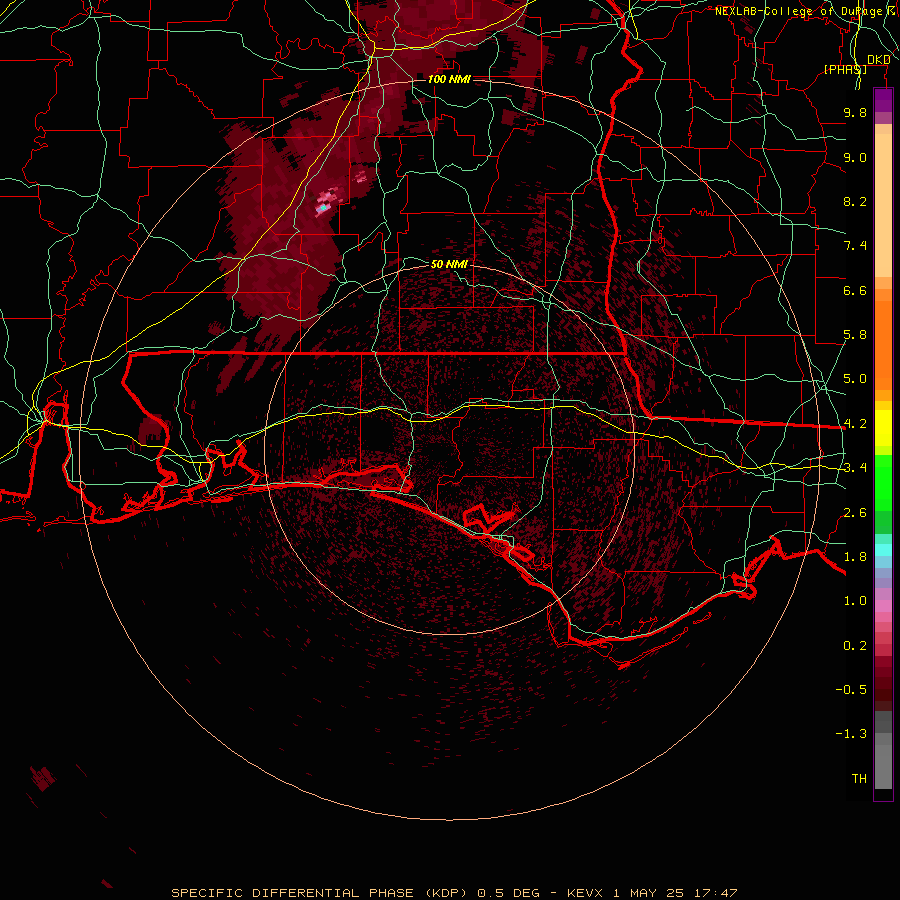Viewport: 900px width, 900px height.
Task: Click the -0.5 value on color scale
Action: click(851, 690)
